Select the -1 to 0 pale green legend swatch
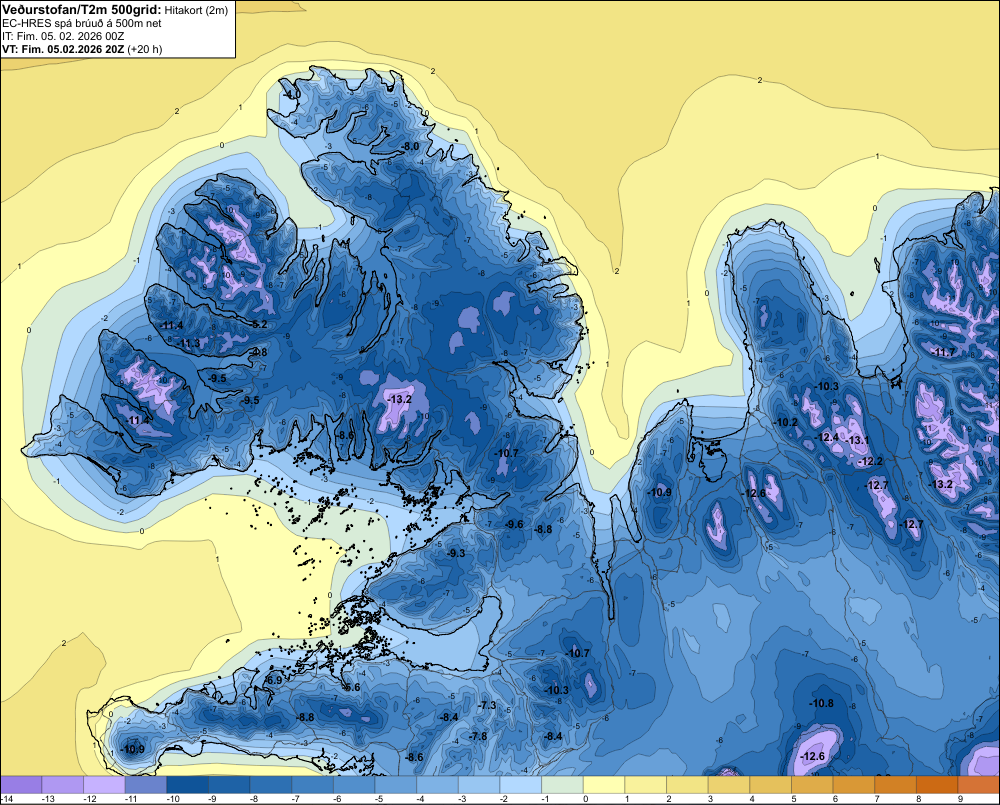The width and height of the screenshot is (1000, 805). [x=562, y=785]
